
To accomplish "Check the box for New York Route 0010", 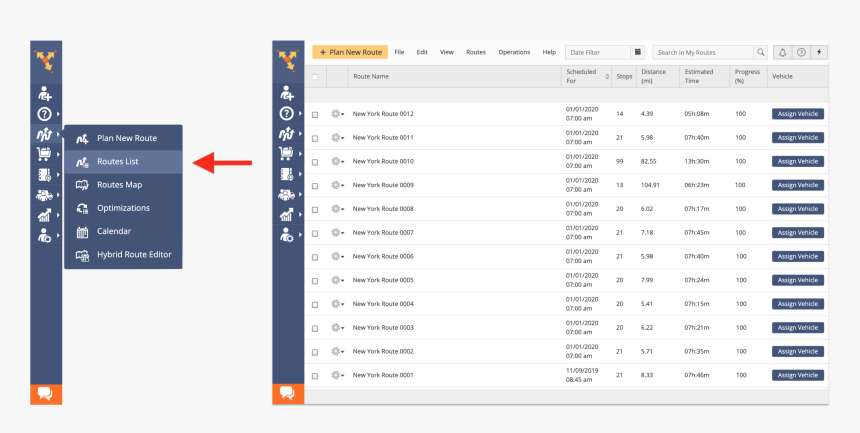I will click(315, 162).
